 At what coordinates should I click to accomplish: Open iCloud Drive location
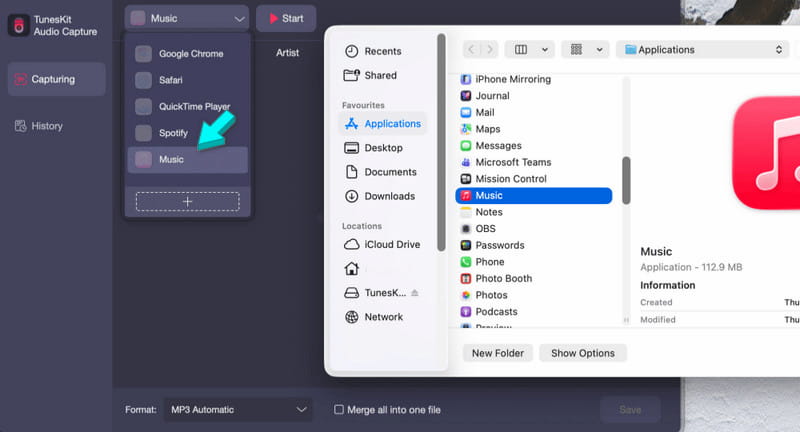point(383,244)
